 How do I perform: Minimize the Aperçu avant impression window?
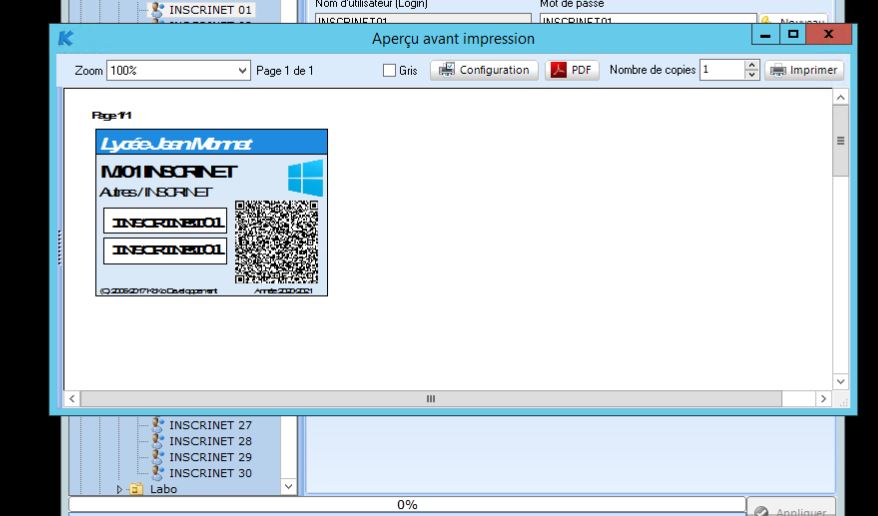click(765, 35)
